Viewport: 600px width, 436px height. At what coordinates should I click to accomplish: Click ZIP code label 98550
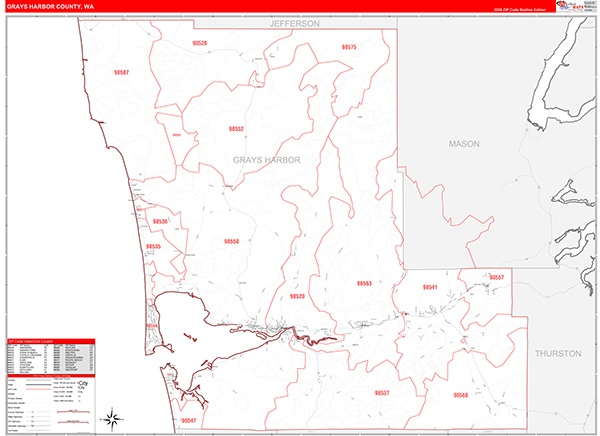click(232, 241)
